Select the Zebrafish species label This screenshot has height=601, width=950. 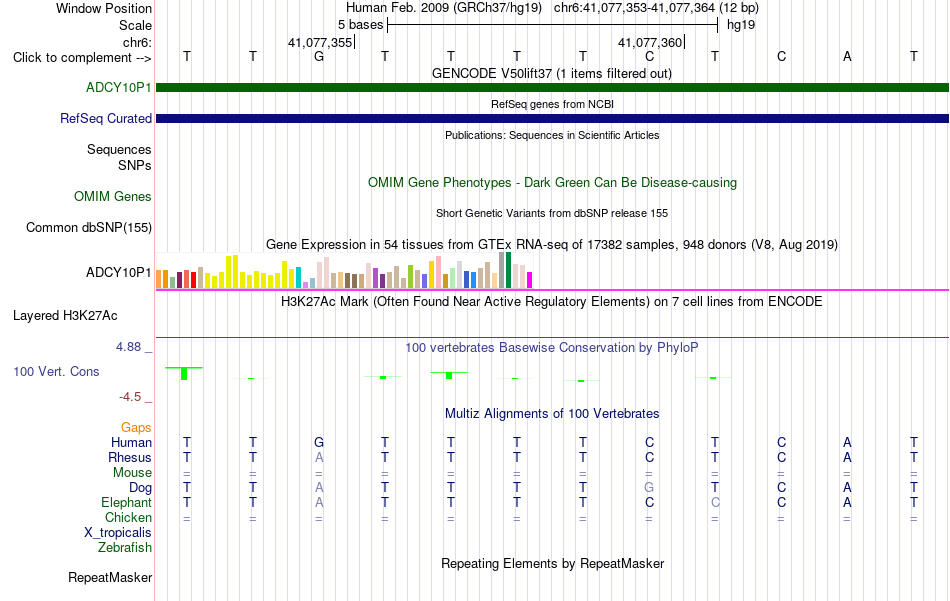[125, 547]
